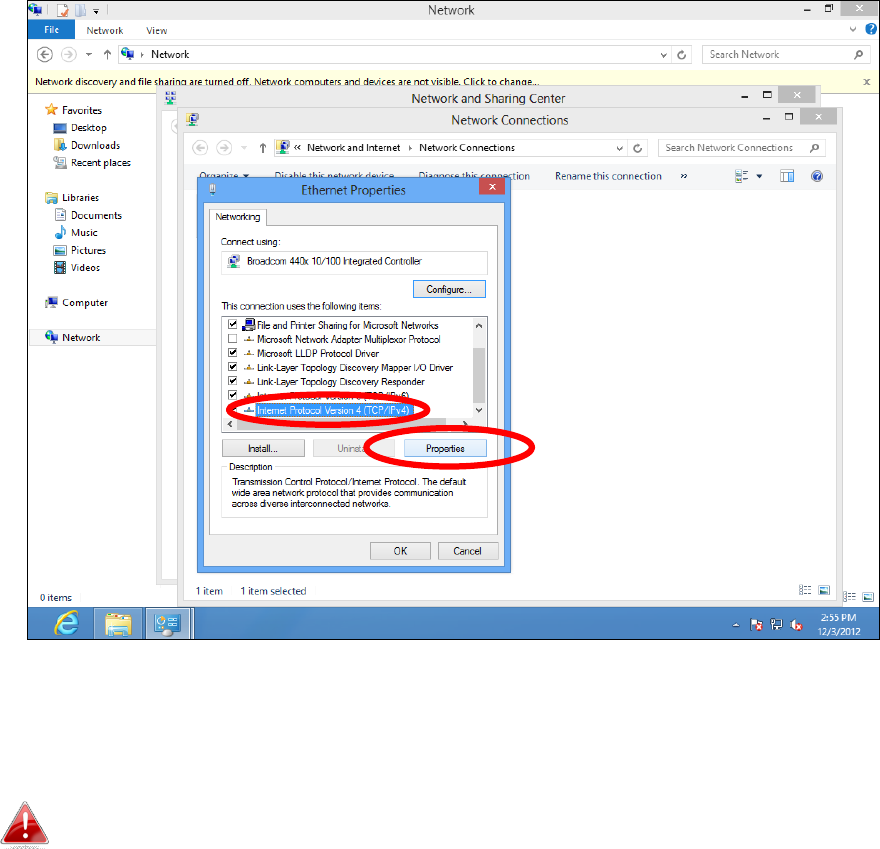
Task: Go back in the Network window
Action: click(x=45, y=54)
